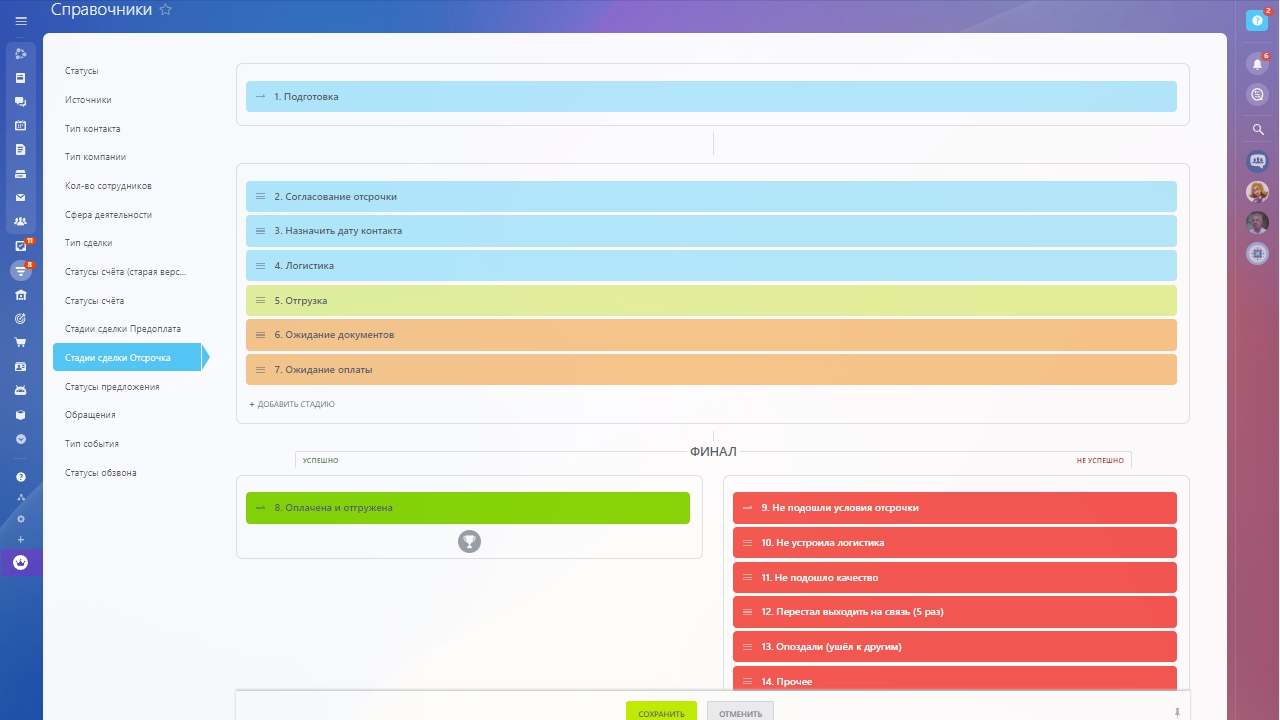Select red stage 11. Не подошло качество

coord(954,578)
